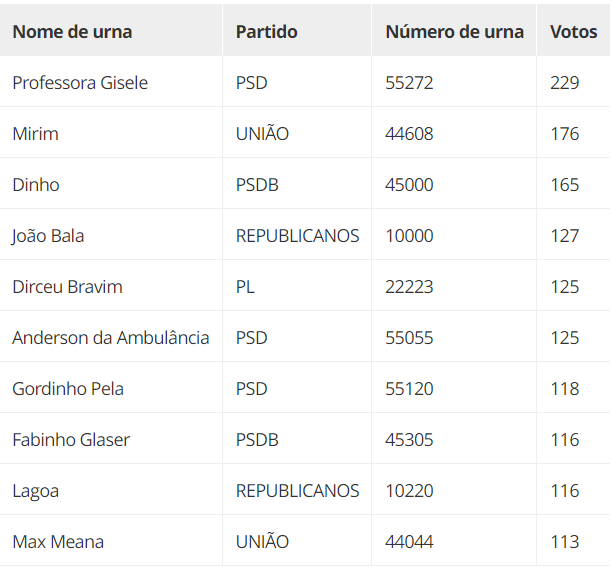Image resolution: width=613 pixels, height=573 pixels.
Task: Click Fabinho Glaser's name
Action: click(71, 440)
